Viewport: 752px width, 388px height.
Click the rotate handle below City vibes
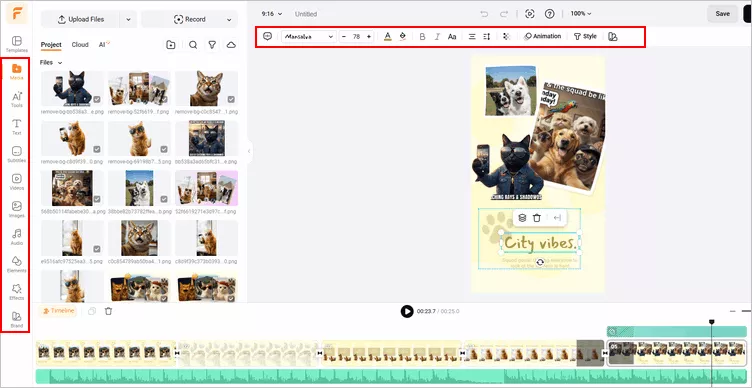click(540, 262)
